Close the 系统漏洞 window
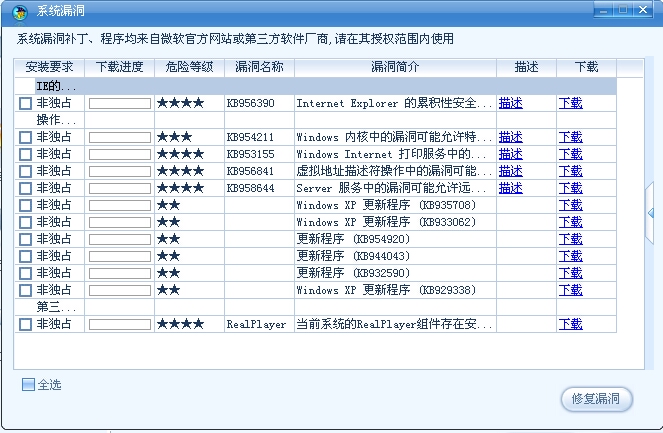Image resolution: width=663 pixels, height=433 pixels. point(643,9)
